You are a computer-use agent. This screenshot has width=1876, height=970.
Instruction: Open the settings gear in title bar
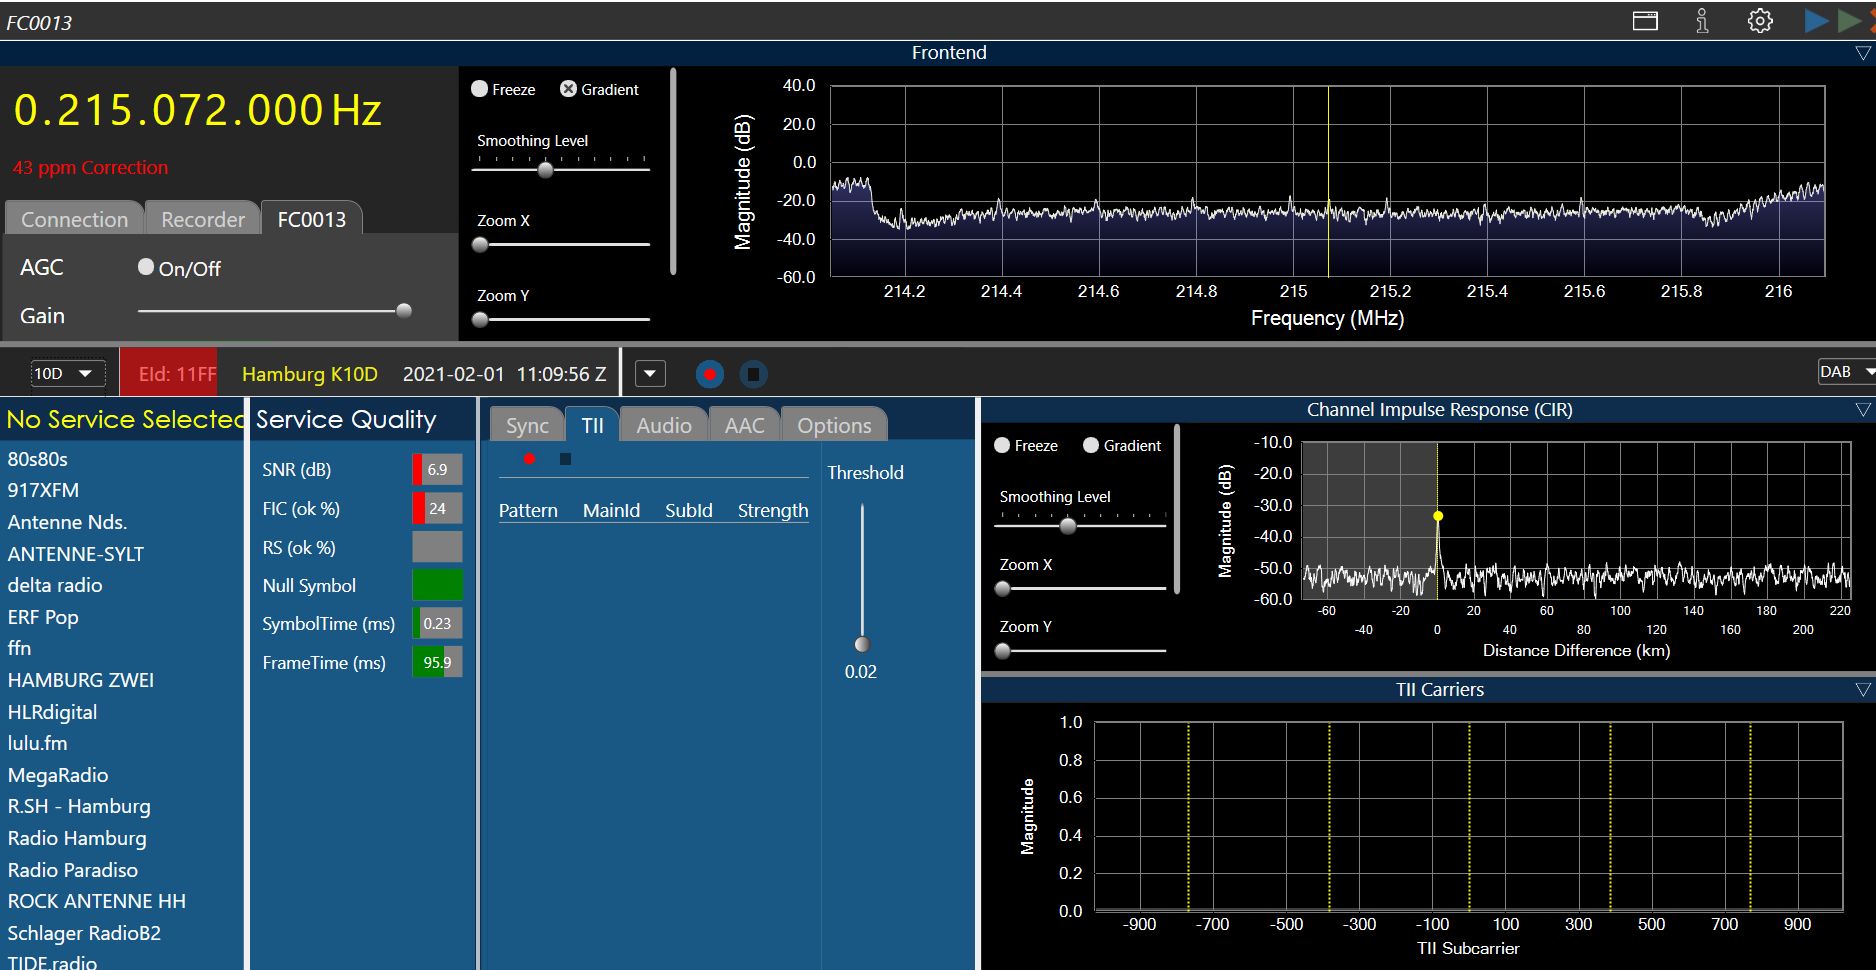click(x=1760, y=21)
